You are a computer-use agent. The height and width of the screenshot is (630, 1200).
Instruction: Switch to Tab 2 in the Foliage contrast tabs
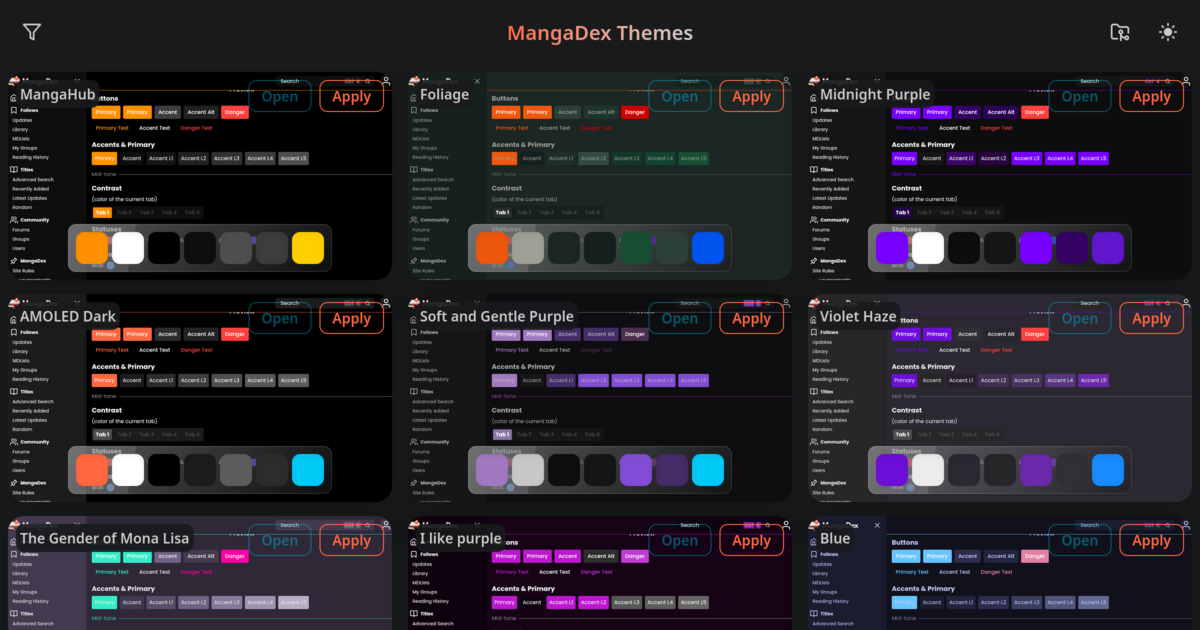524,212
